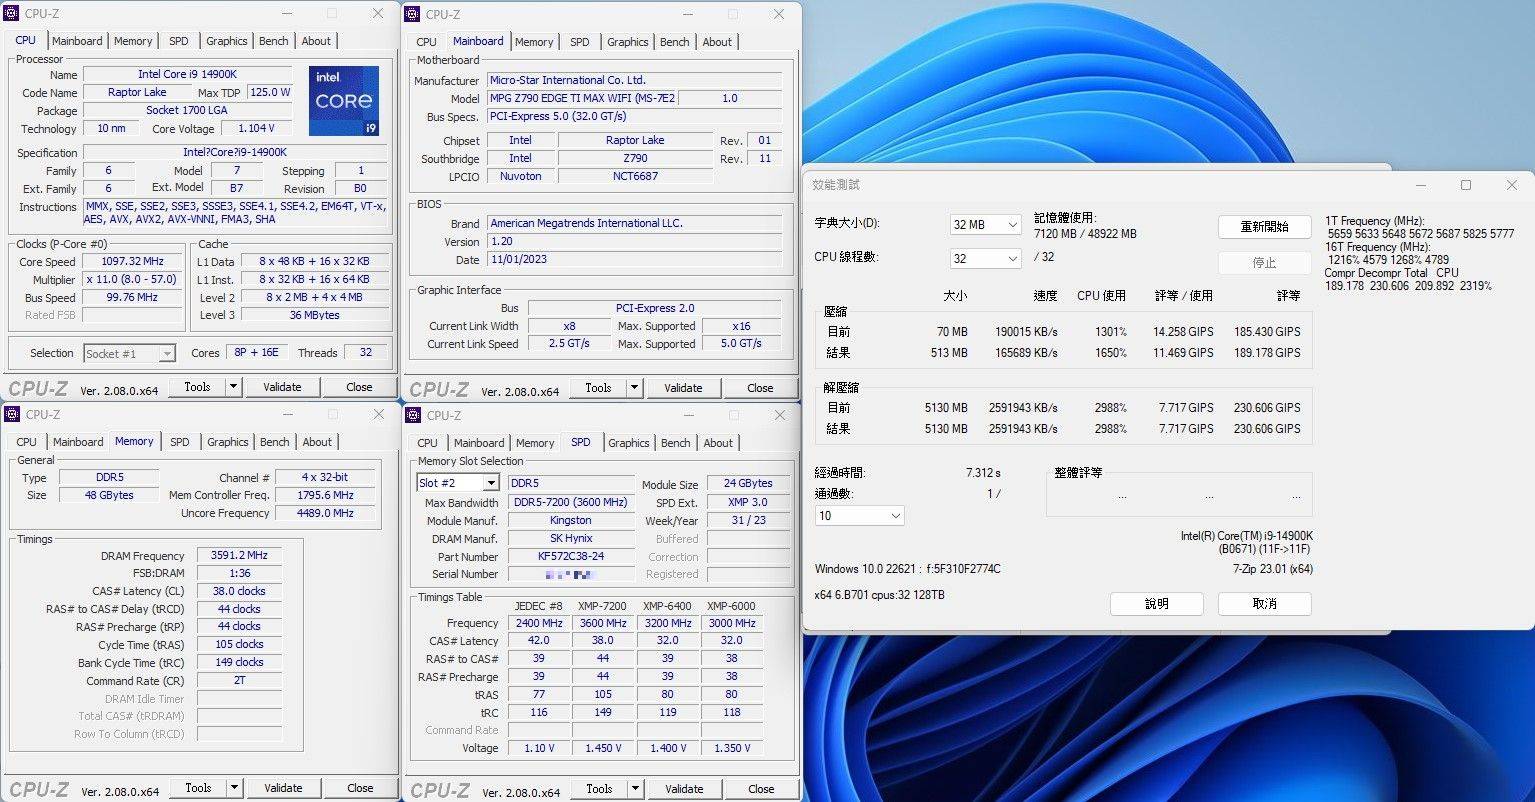This screenshot has width=1535, height=802.
Task: Open CPU tab in the Memory window
Action: tap(27, 442)
